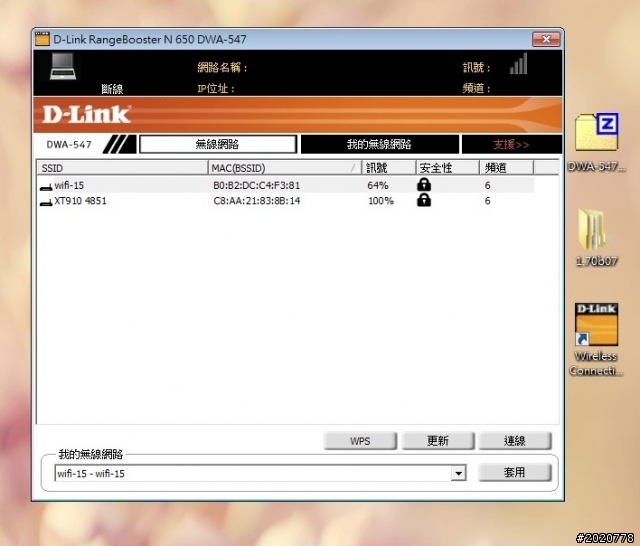640x546 pixels.
Task: Expand the 我的無線網路 profile dropdown arrow
Action: tap(459, 473)
